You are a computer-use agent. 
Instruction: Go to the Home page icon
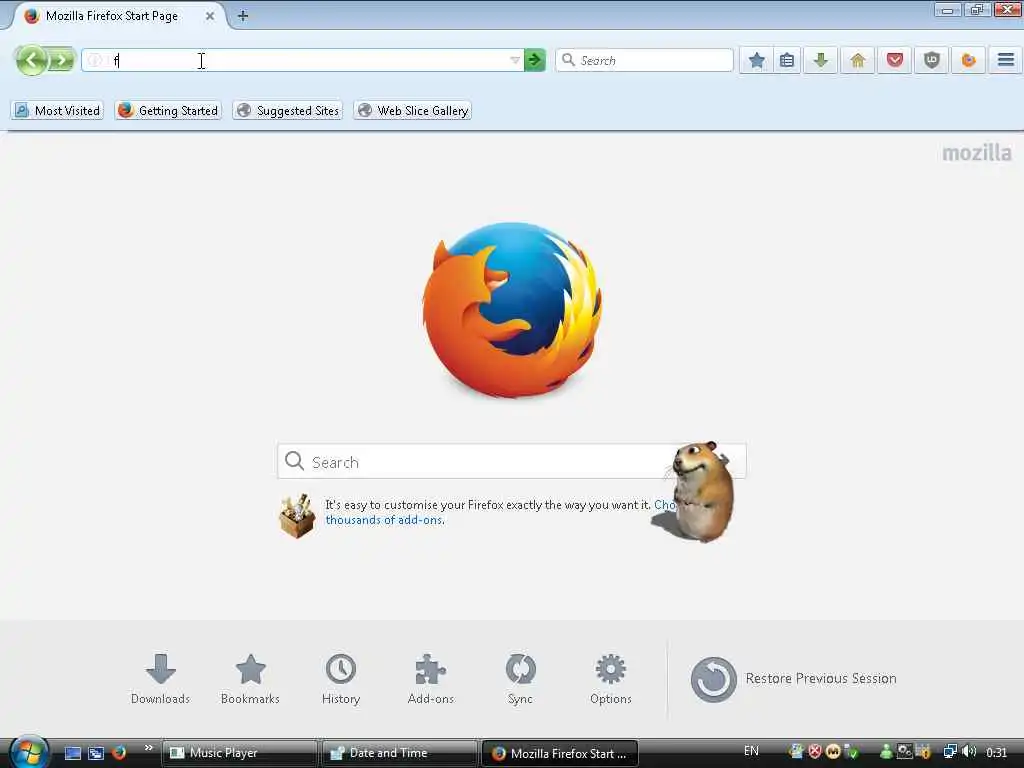pos(858,61)
